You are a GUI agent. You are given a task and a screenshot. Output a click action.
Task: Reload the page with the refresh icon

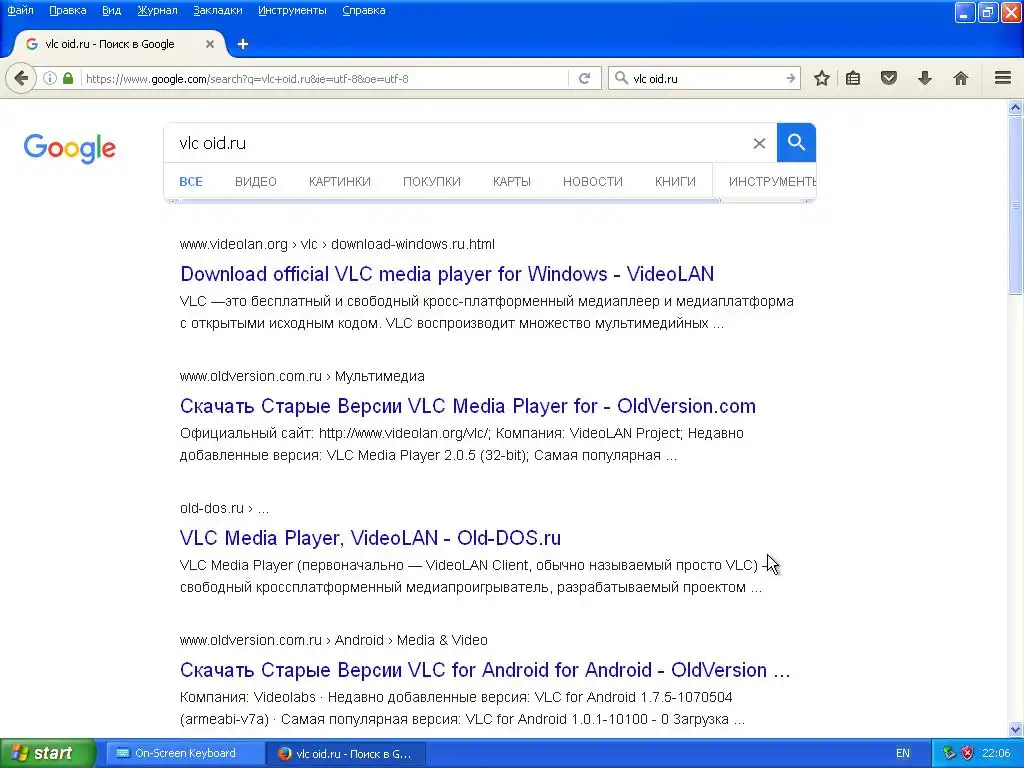click(584, 78)
